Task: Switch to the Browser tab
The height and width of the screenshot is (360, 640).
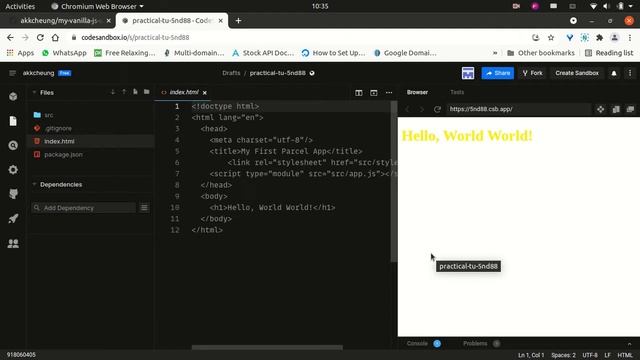Action: tap(417, 92)
